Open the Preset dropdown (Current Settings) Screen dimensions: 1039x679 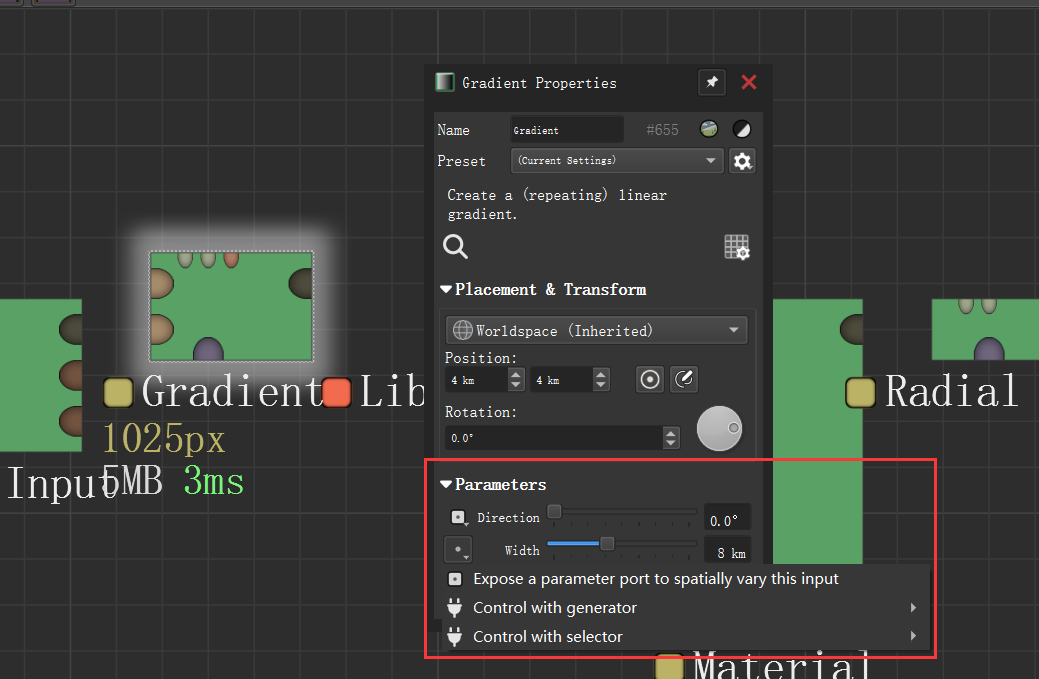(616, 160)
